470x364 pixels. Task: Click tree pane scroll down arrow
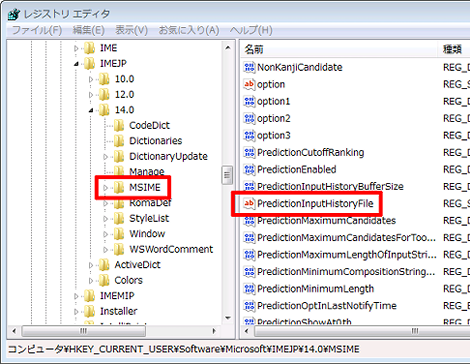click(x=228, y=318)
